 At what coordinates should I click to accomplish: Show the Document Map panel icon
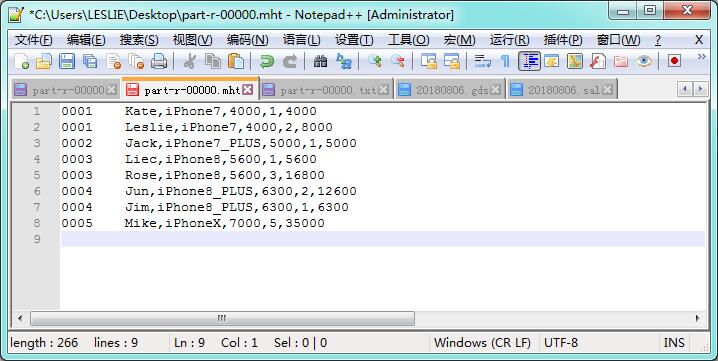click(x=575, y=61)
